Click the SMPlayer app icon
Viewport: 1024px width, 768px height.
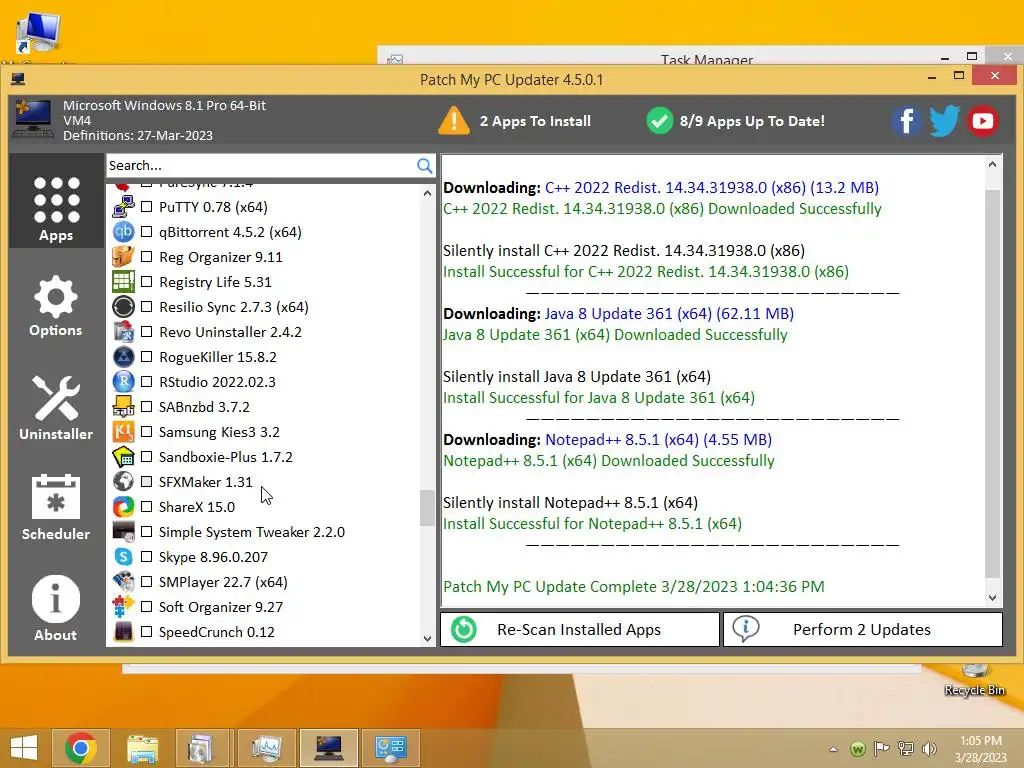(123, 581)
